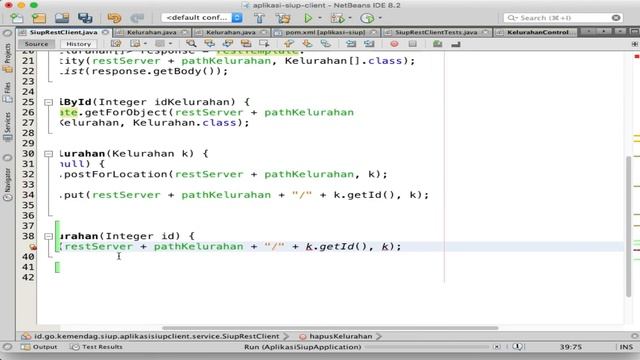Open the Run Project dropdown arrow

click(320, 18)
